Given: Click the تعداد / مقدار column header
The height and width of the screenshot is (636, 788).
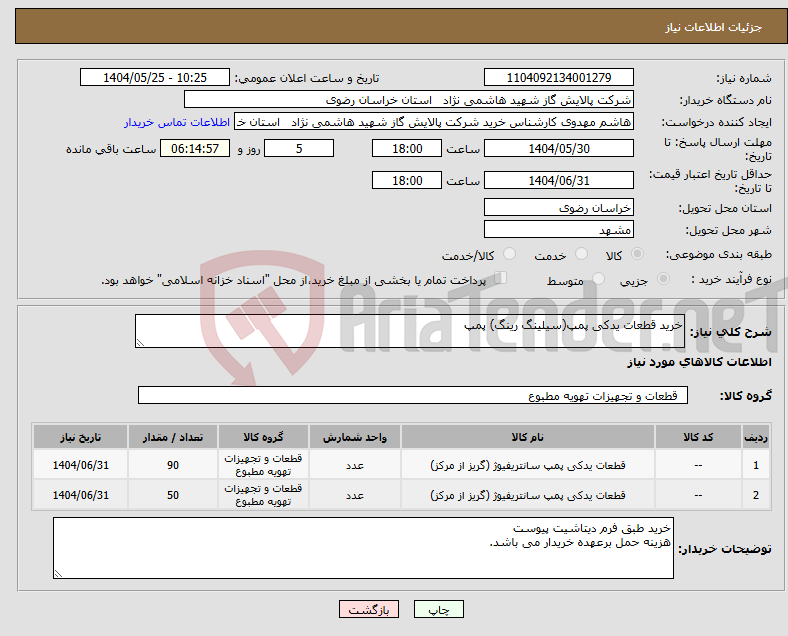Looking at the screenshot, I should (173, 437).
